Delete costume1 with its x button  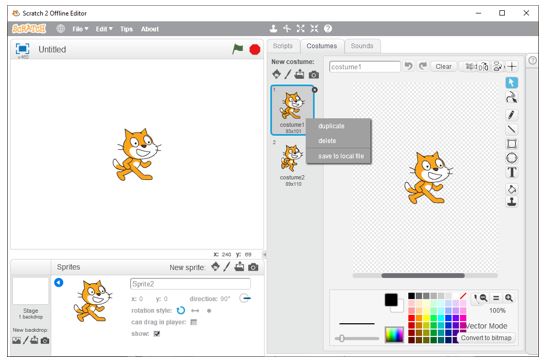click(x=314, y=90)
